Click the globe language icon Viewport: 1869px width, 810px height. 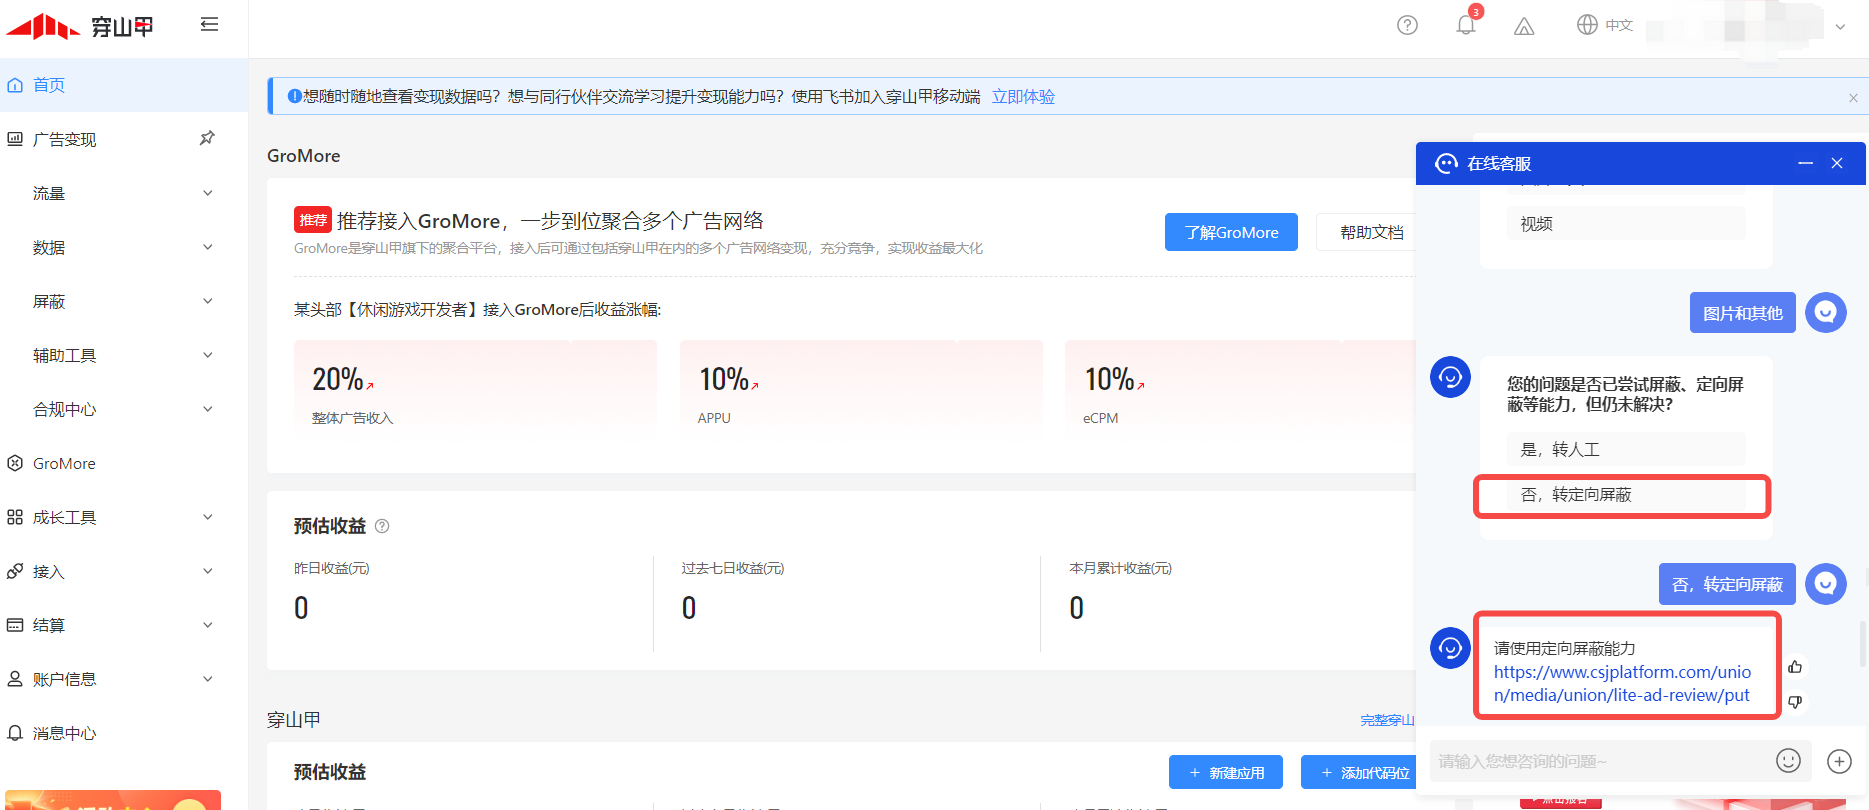coord(1587,25)
